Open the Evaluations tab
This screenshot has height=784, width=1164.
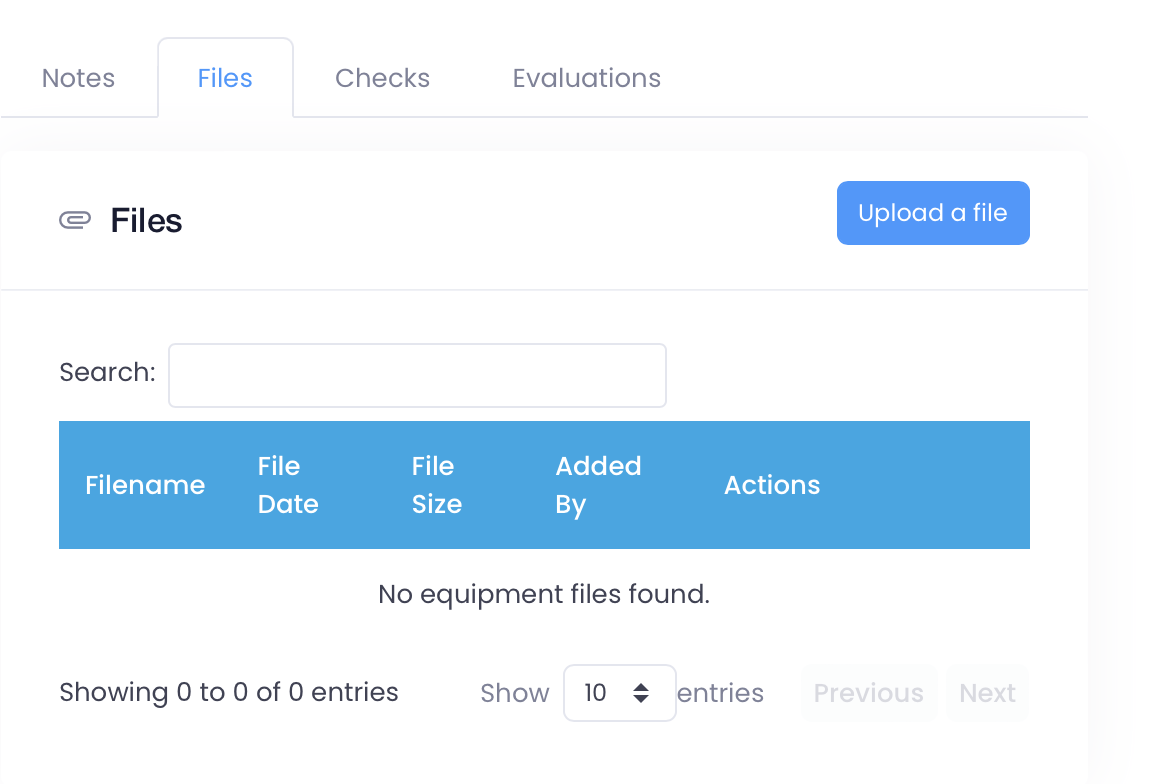[x=587, y=77]
